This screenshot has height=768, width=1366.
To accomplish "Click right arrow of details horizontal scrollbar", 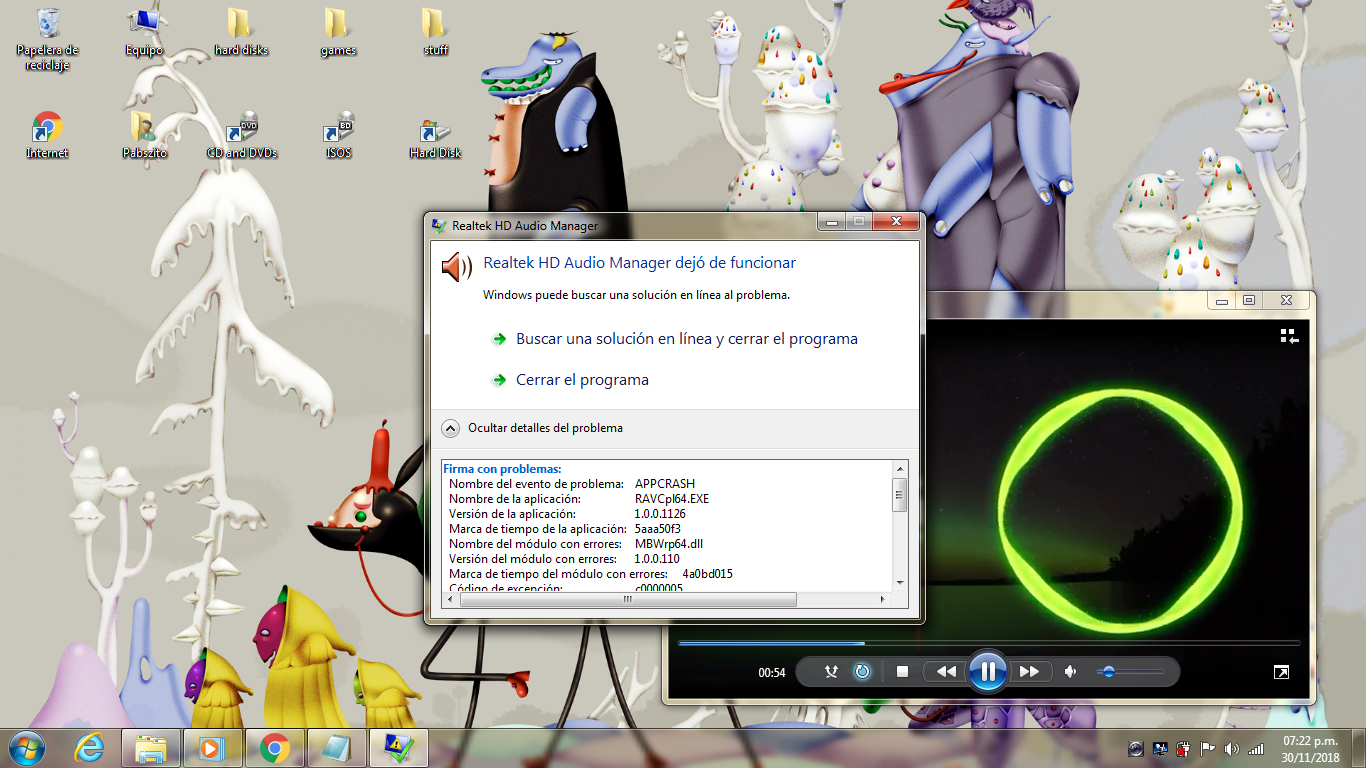I will coord(882,600).
